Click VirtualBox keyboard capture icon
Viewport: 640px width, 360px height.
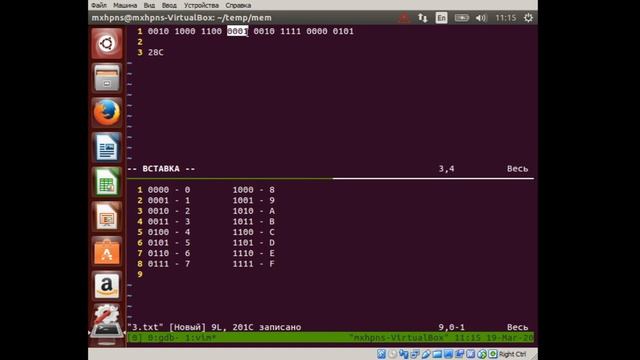[493, 354]
